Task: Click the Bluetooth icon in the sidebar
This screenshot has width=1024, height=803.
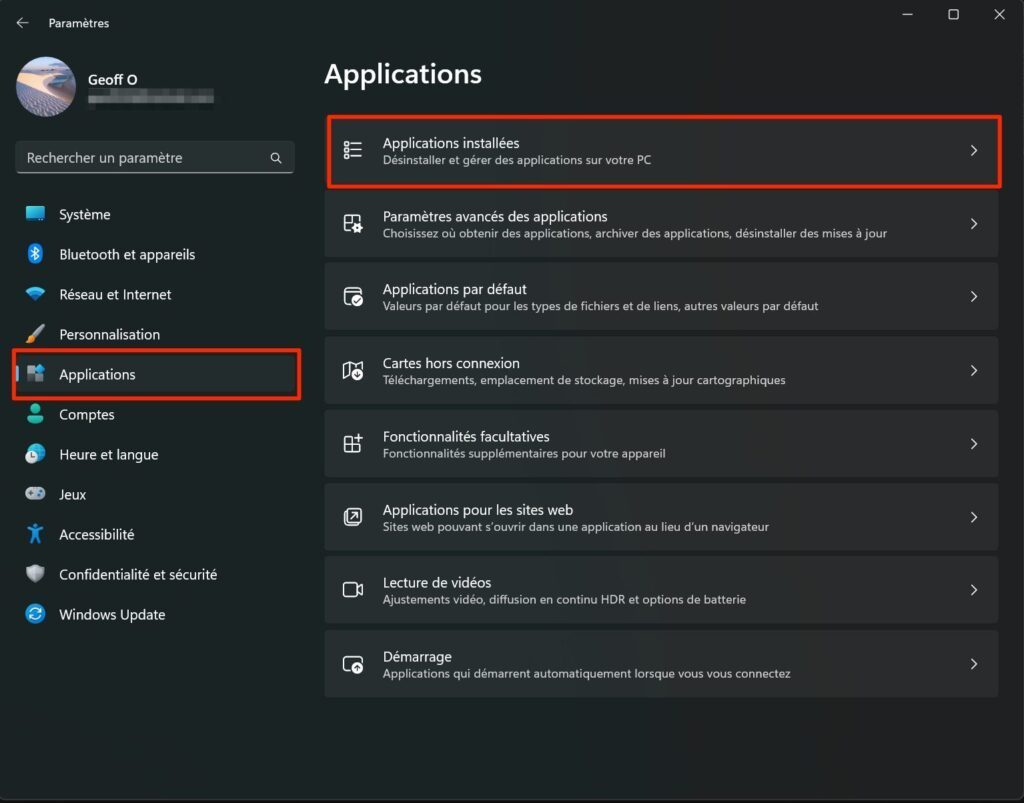Action: pyautogui.click(x=35, y=254)
